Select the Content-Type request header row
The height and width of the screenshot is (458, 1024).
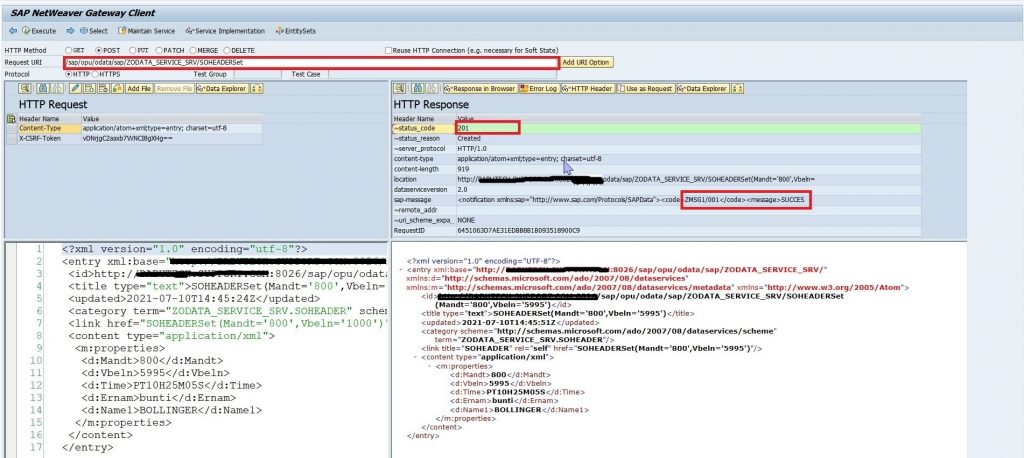tap(135, 129)
